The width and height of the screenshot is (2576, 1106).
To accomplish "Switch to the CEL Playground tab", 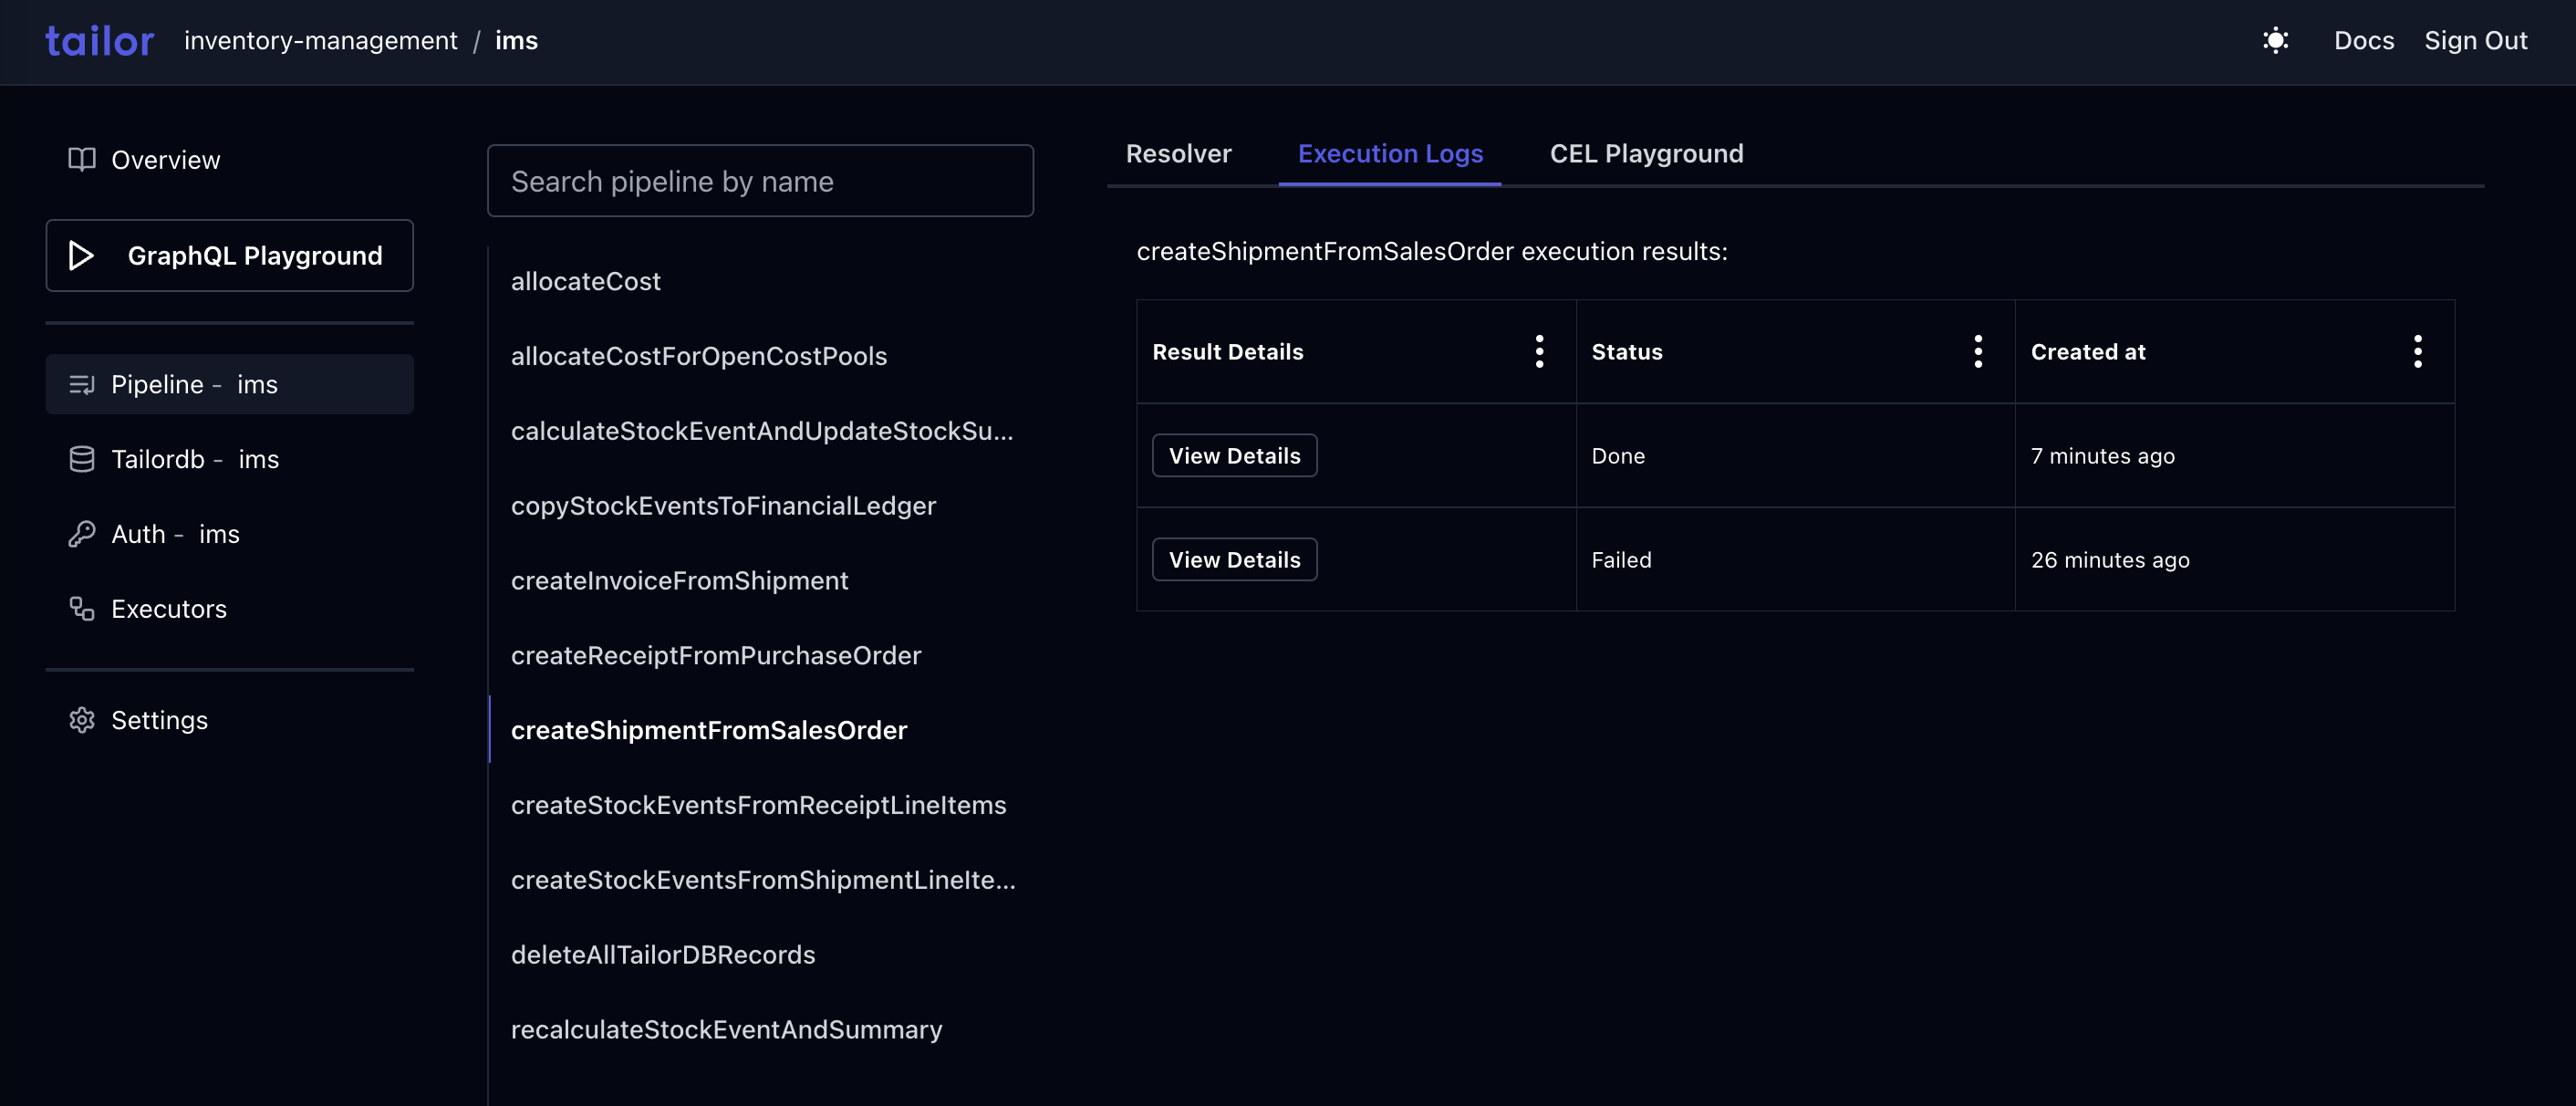I will (x=1646, y=151).
